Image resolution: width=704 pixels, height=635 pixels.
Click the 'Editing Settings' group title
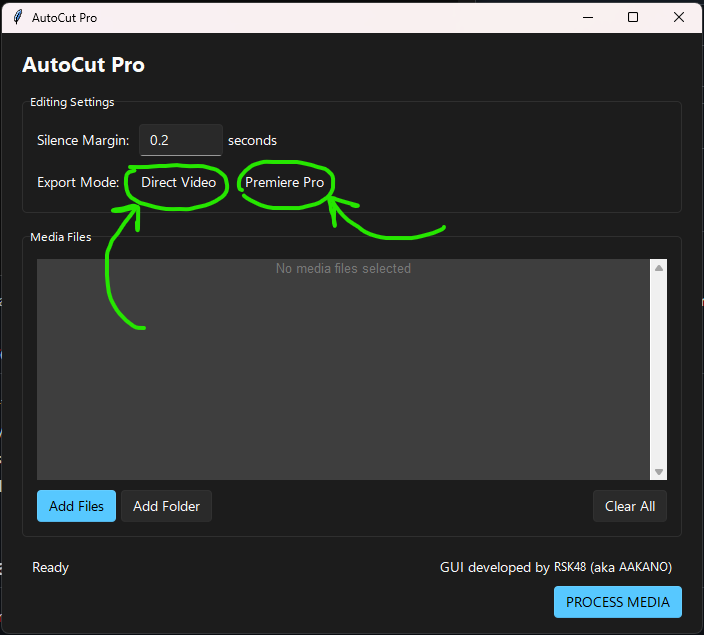[x=72, y=102]
